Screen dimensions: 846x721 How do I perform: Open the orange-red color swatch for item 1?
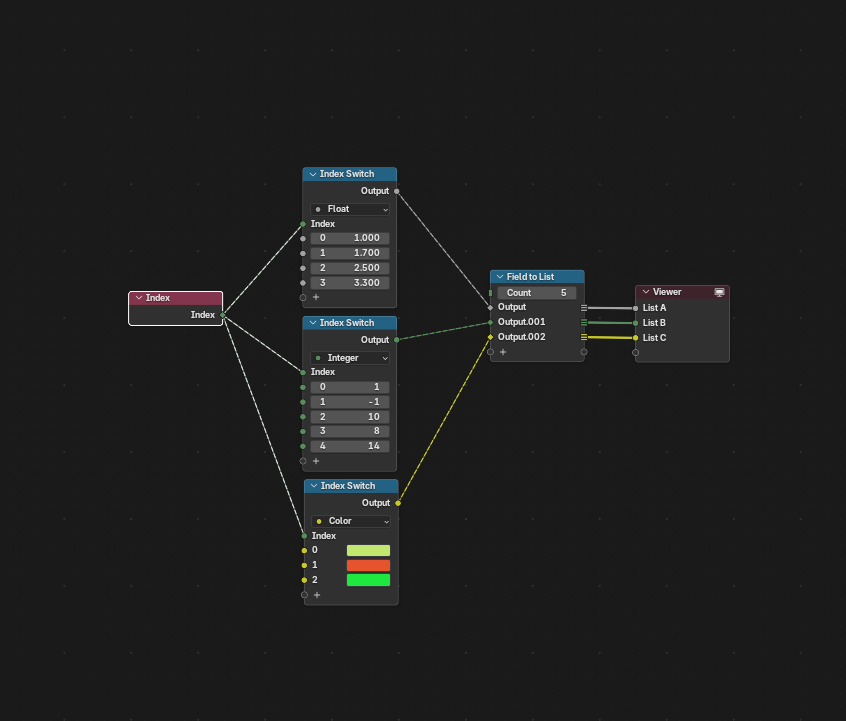[369, 566]
